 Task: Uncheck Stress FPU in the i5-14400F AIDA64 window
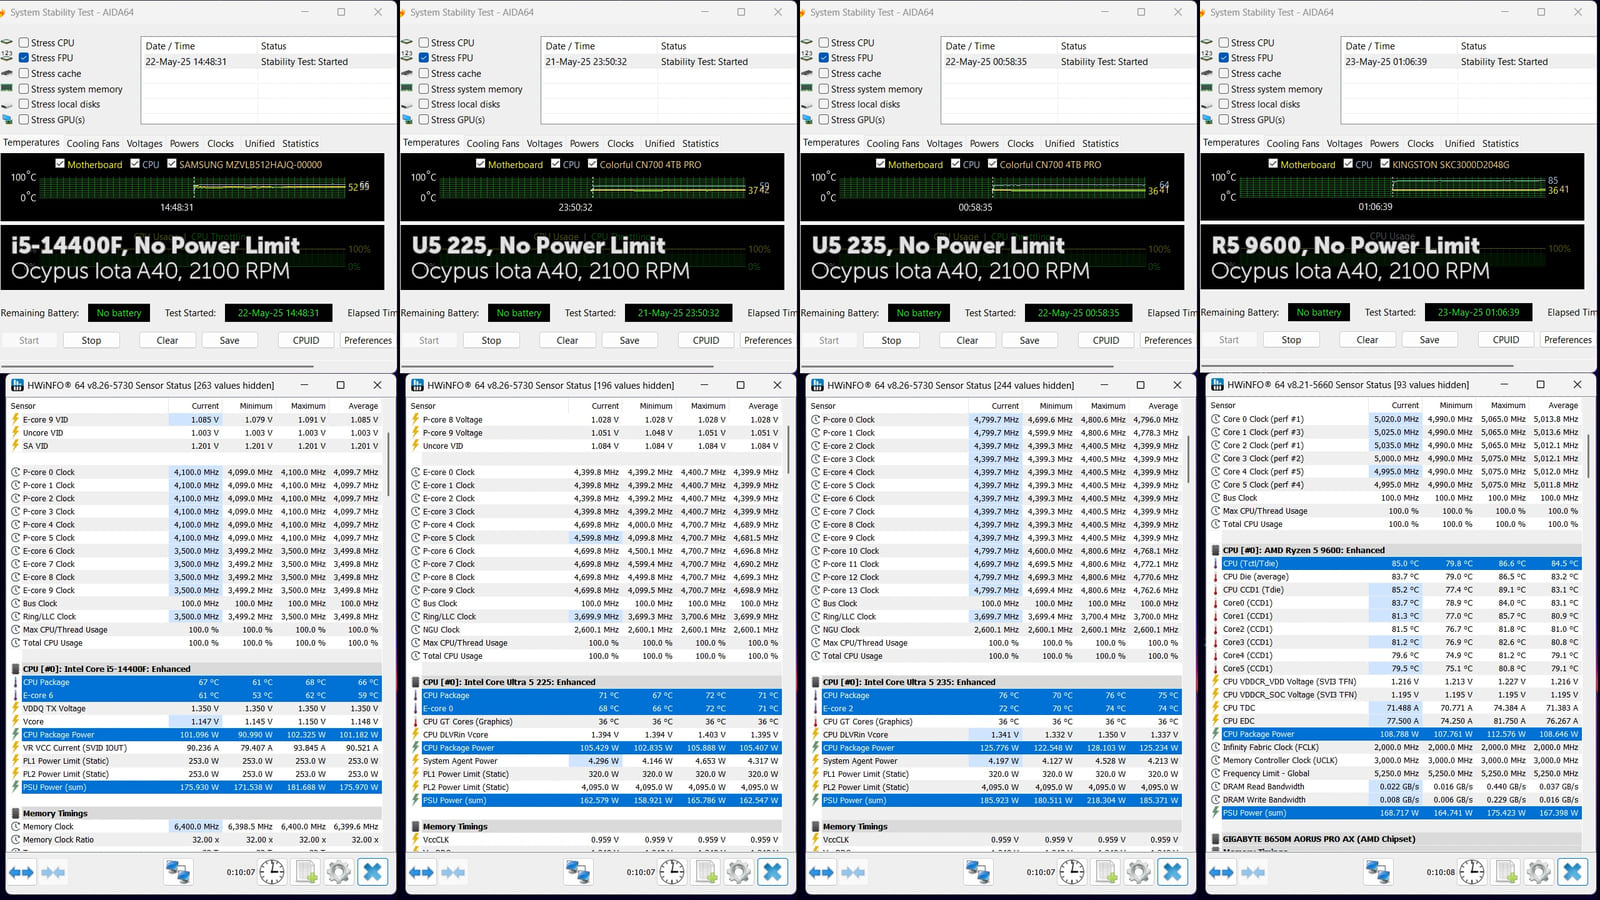tap(24, 58)
